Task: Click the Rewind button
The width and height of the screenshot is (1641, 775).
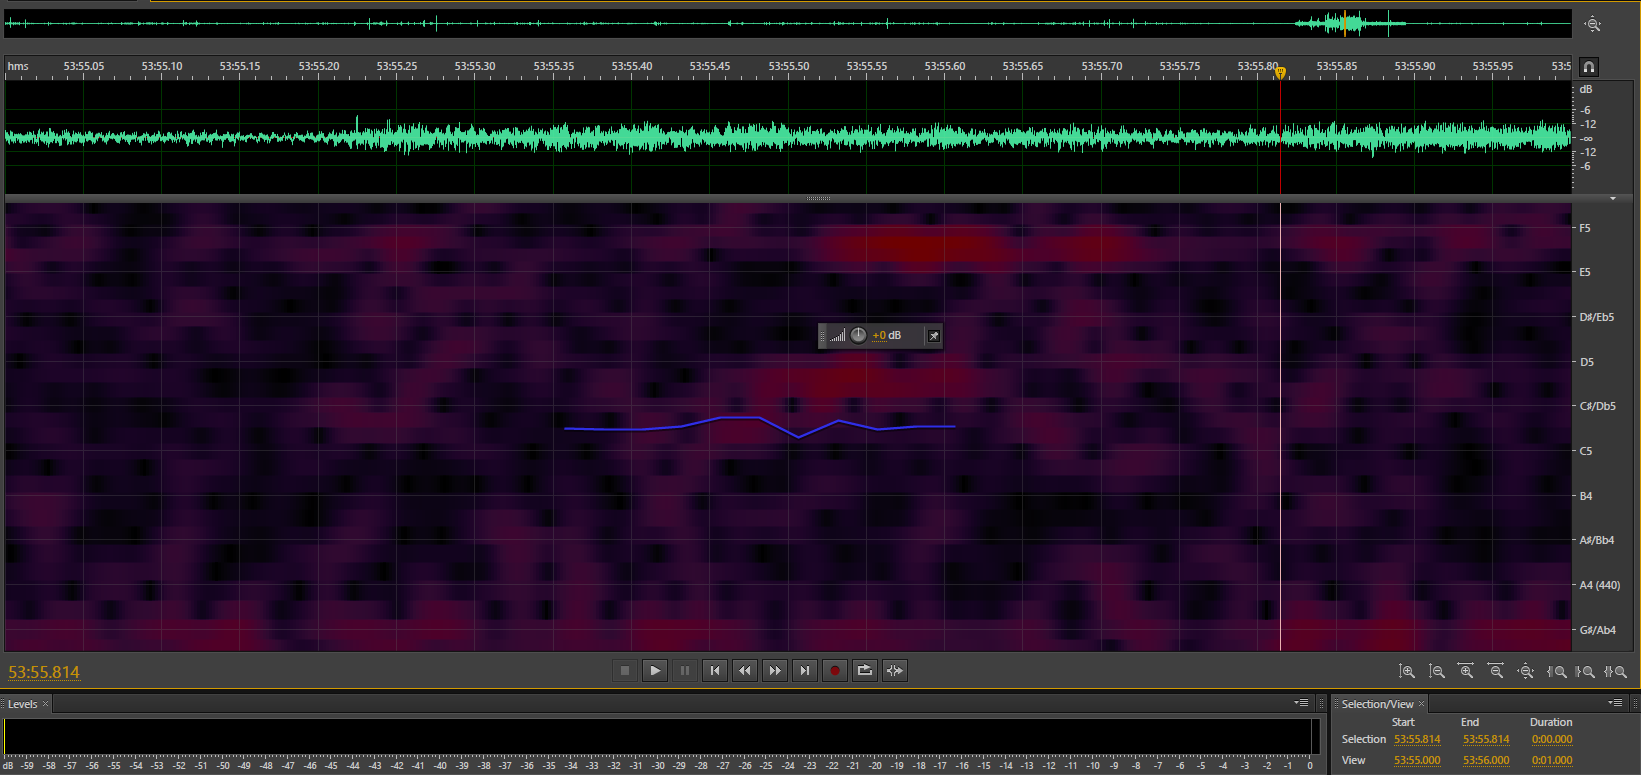Action: (x=745, y=671)
